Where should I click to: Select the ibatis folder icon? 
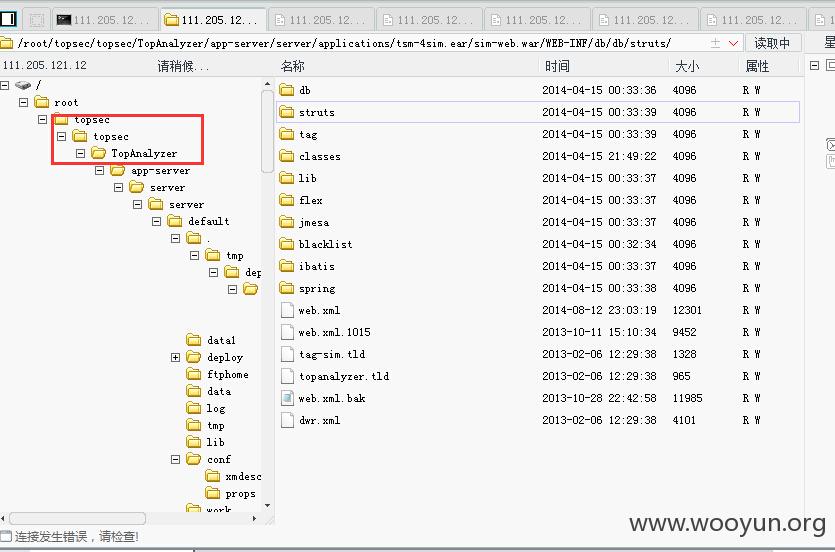286,266
